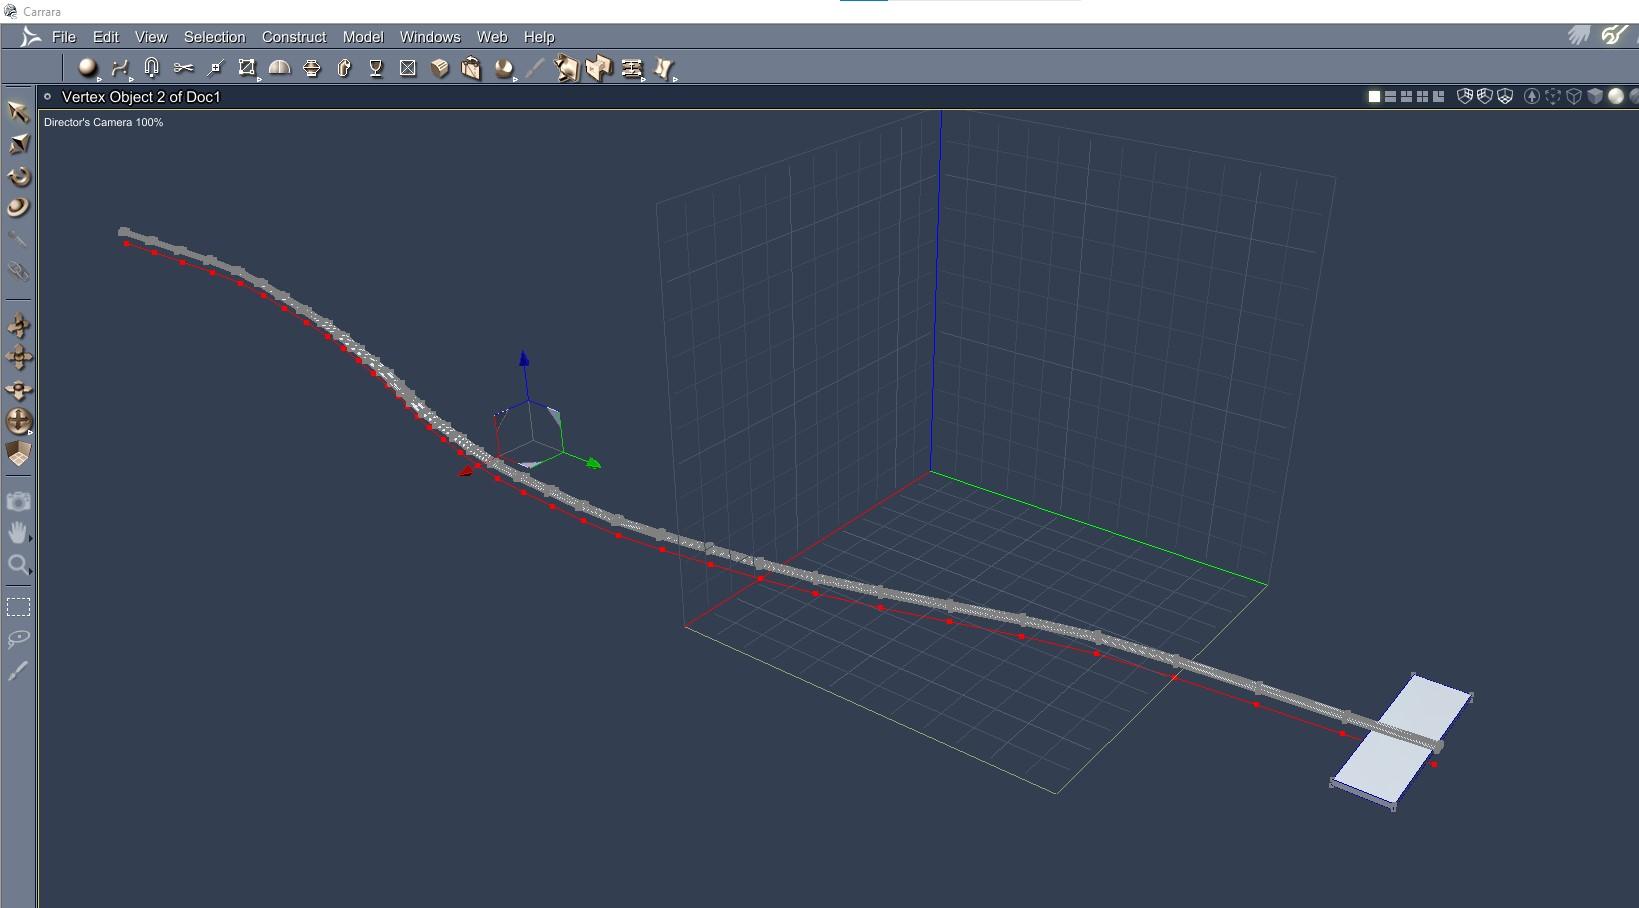Select the cut sphere boolean tool
1639x908 pixels.
click(x=503, y=67)
